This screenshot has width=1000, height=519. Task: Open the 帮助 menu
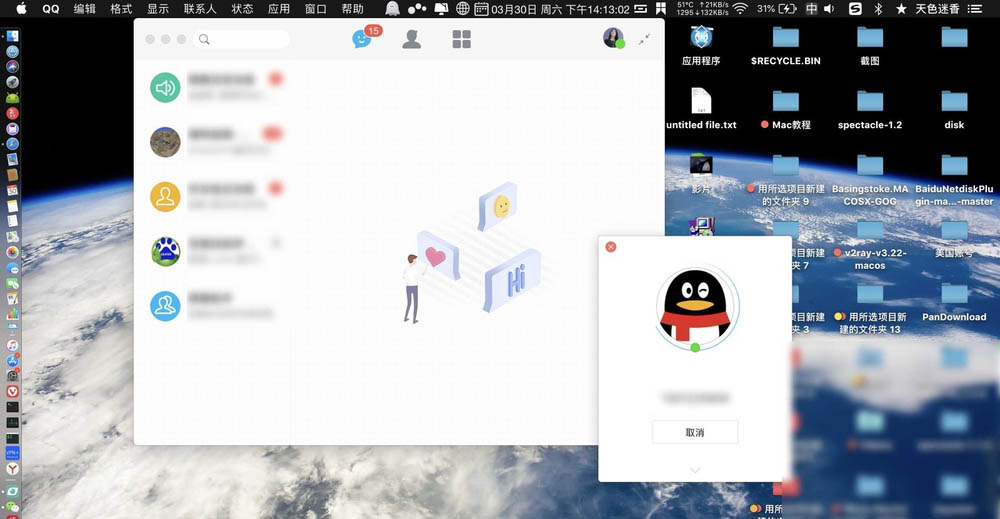click(x=353, y=9)
